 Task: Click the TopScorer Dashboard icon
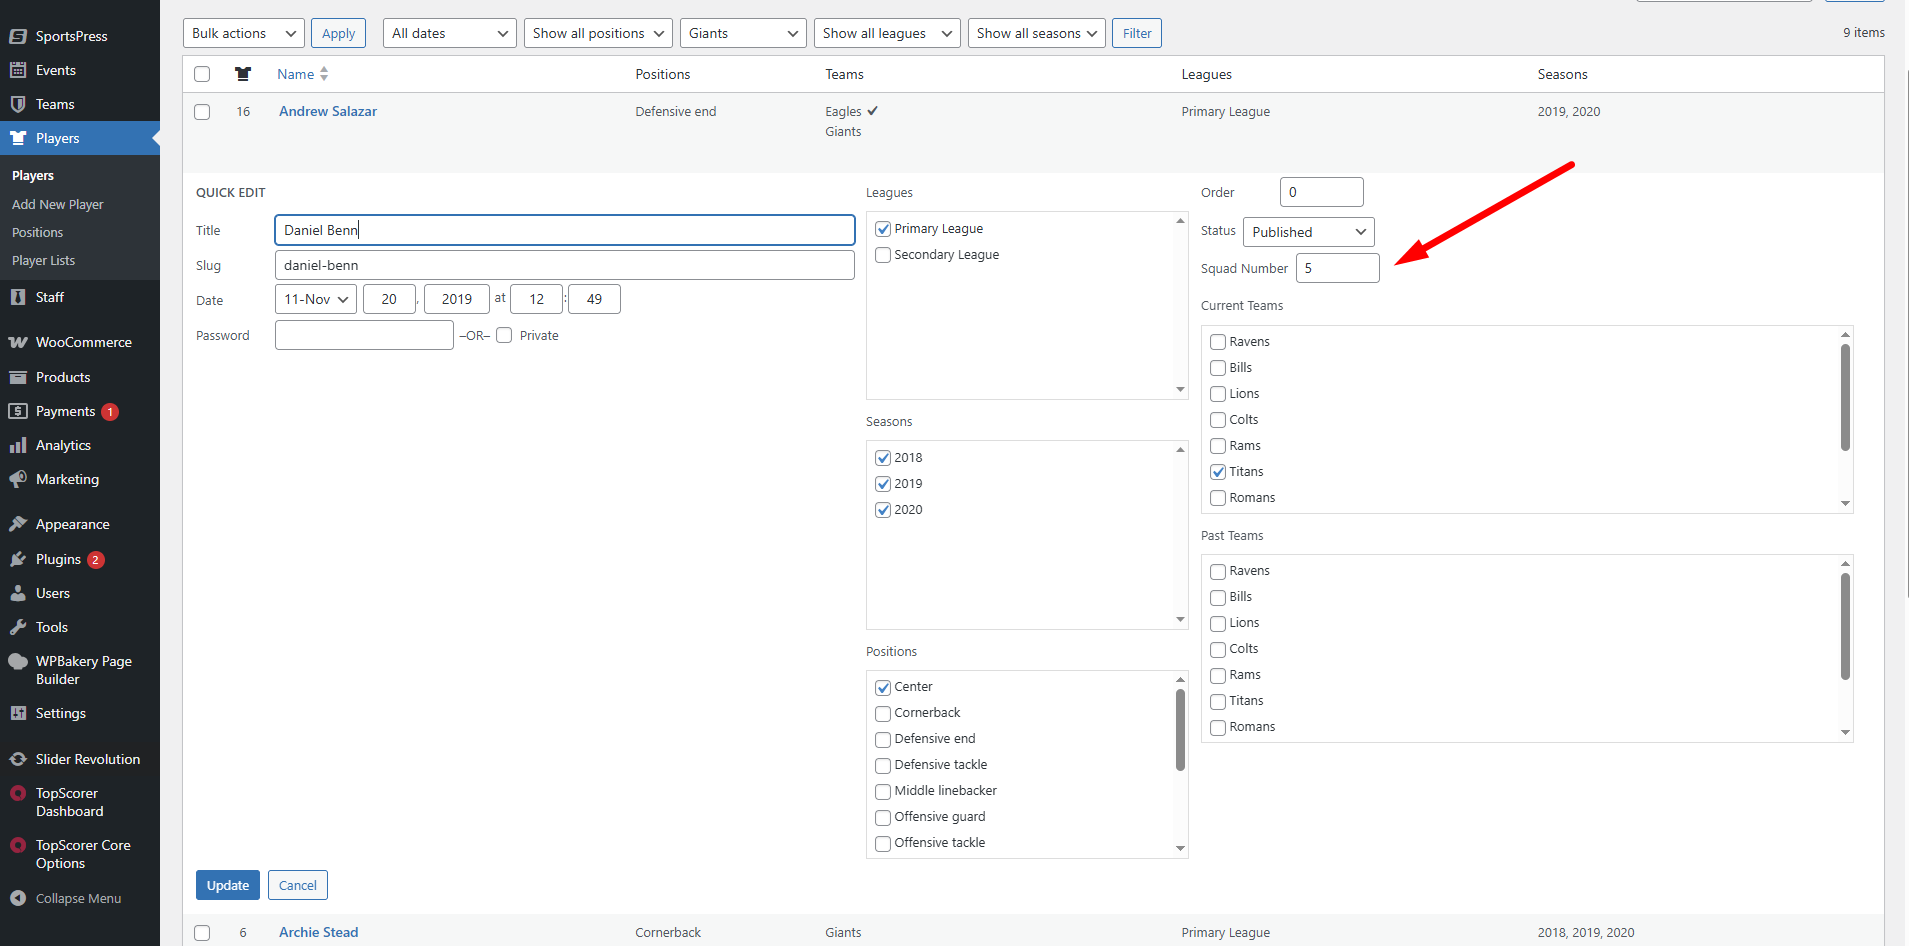coord(18,793)
